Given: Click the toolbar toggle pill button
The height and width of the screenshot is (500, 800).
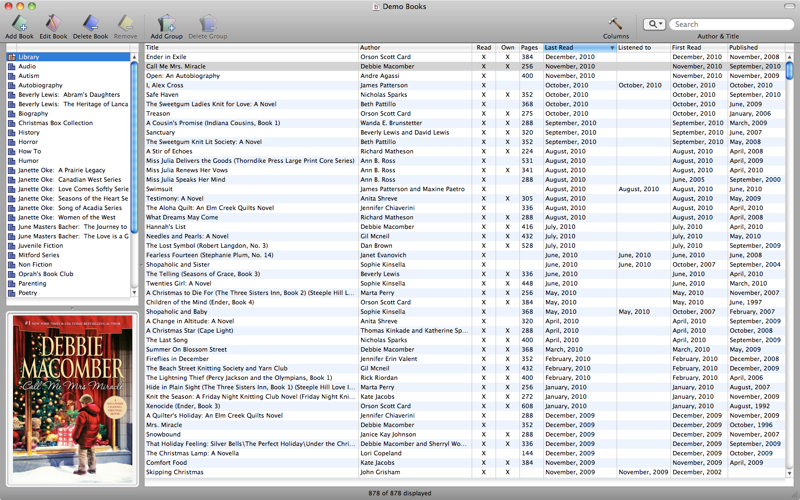Looking at the screenshot, I should coord(789,6).
